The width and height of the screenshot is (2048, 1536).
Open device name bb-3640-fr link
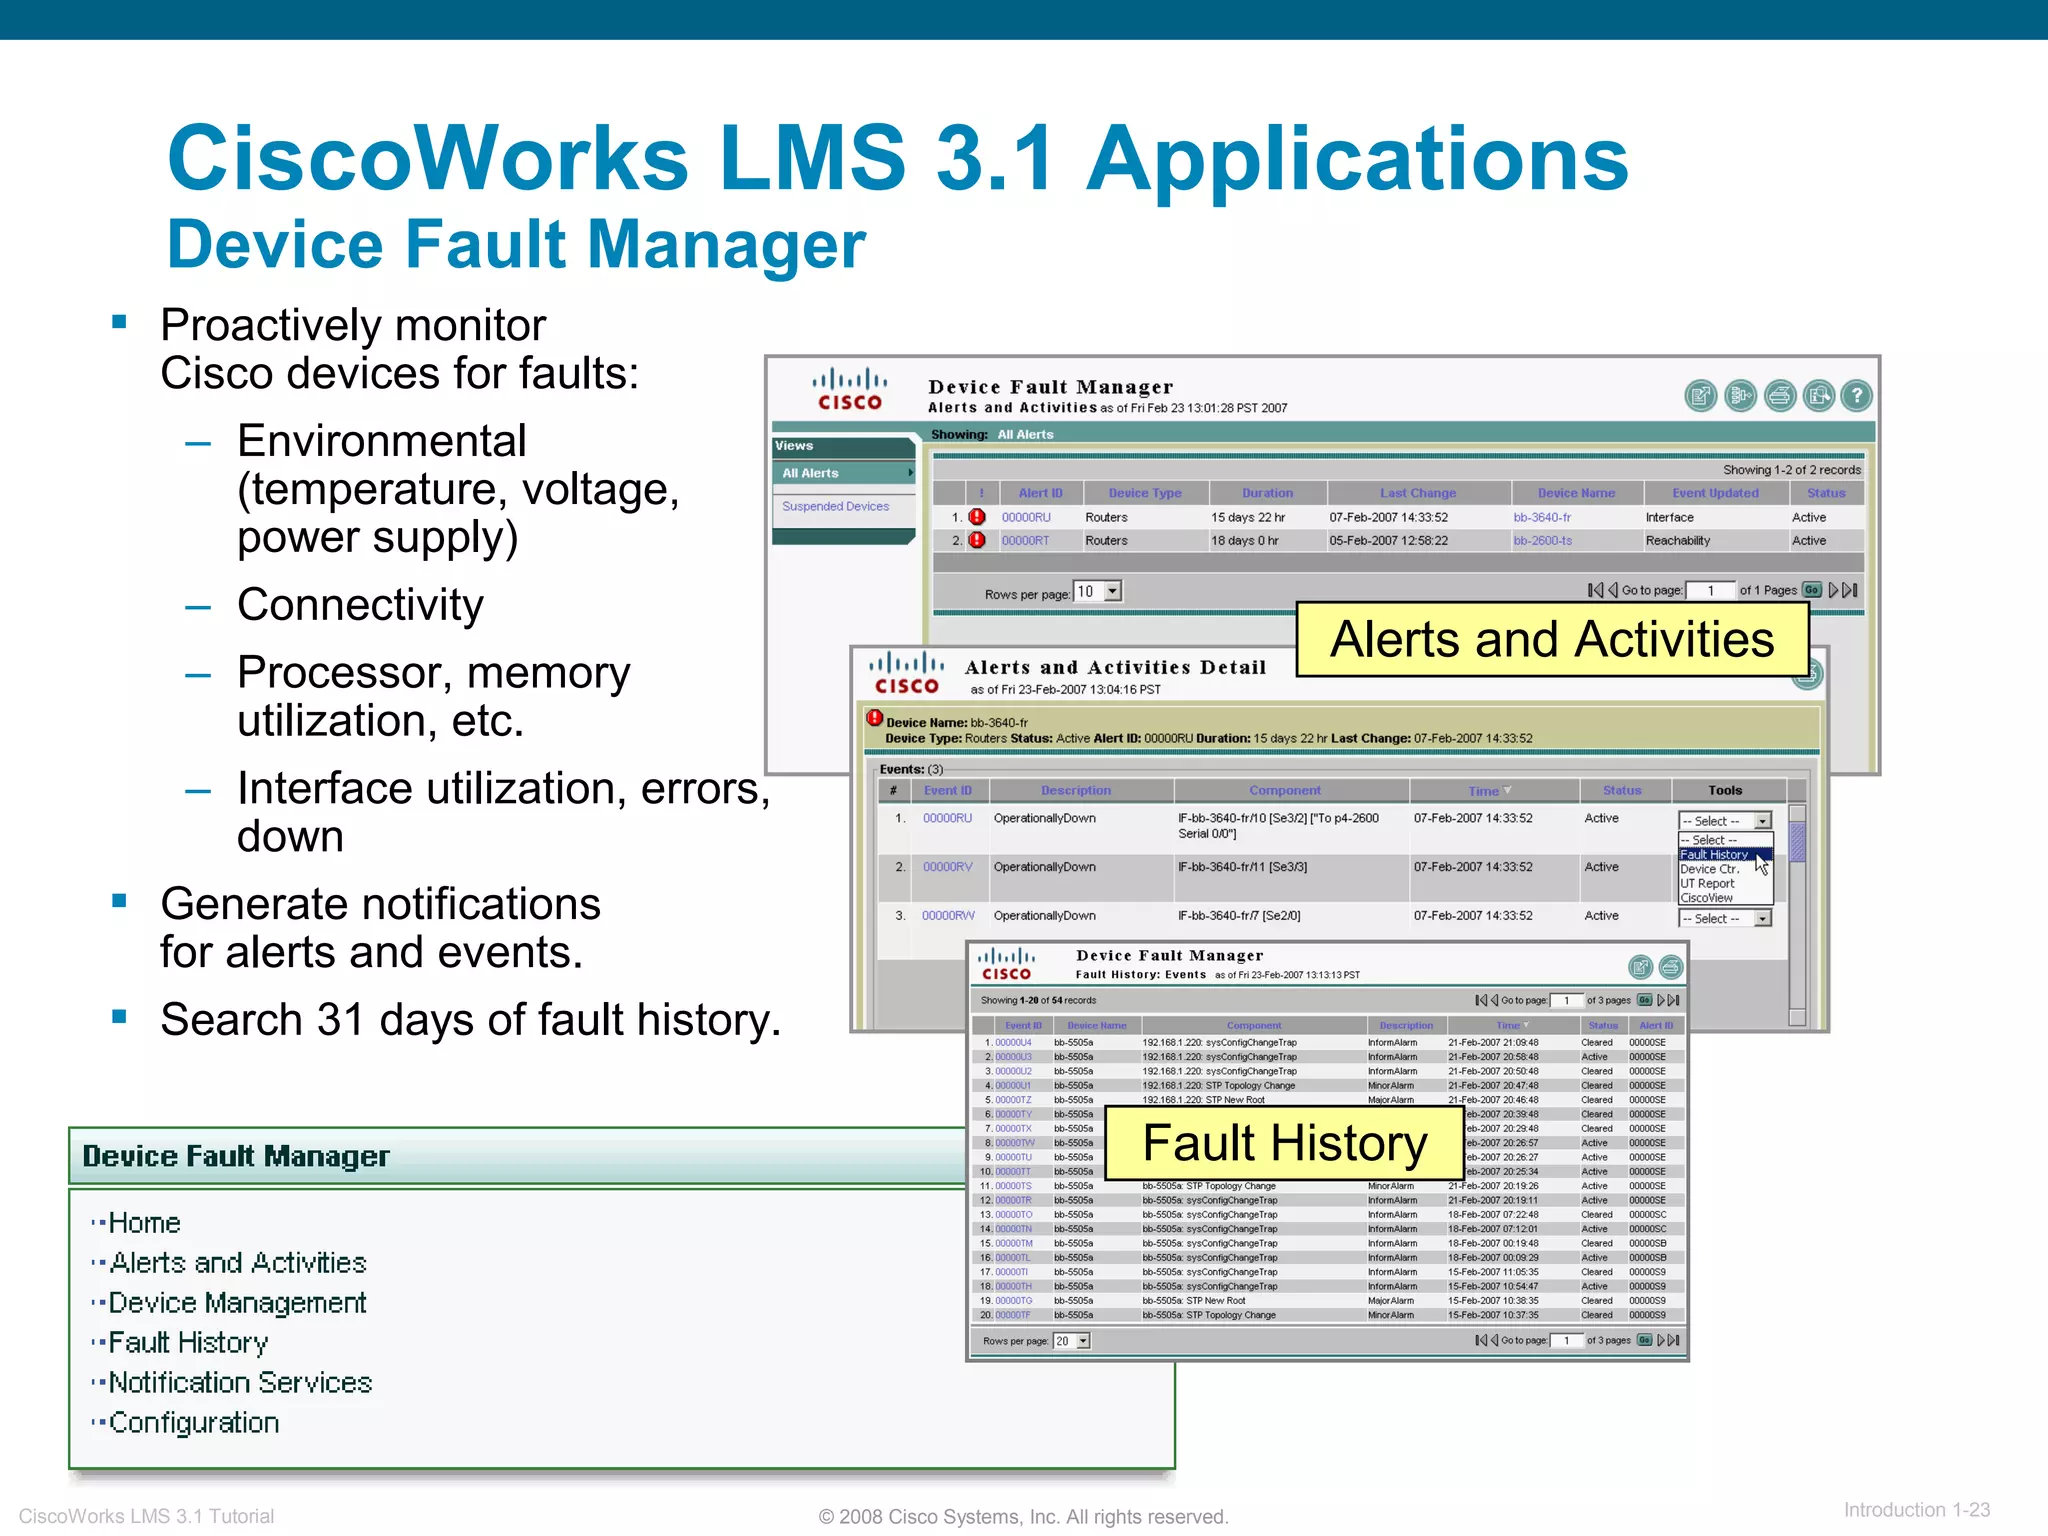pos(1542,517)
